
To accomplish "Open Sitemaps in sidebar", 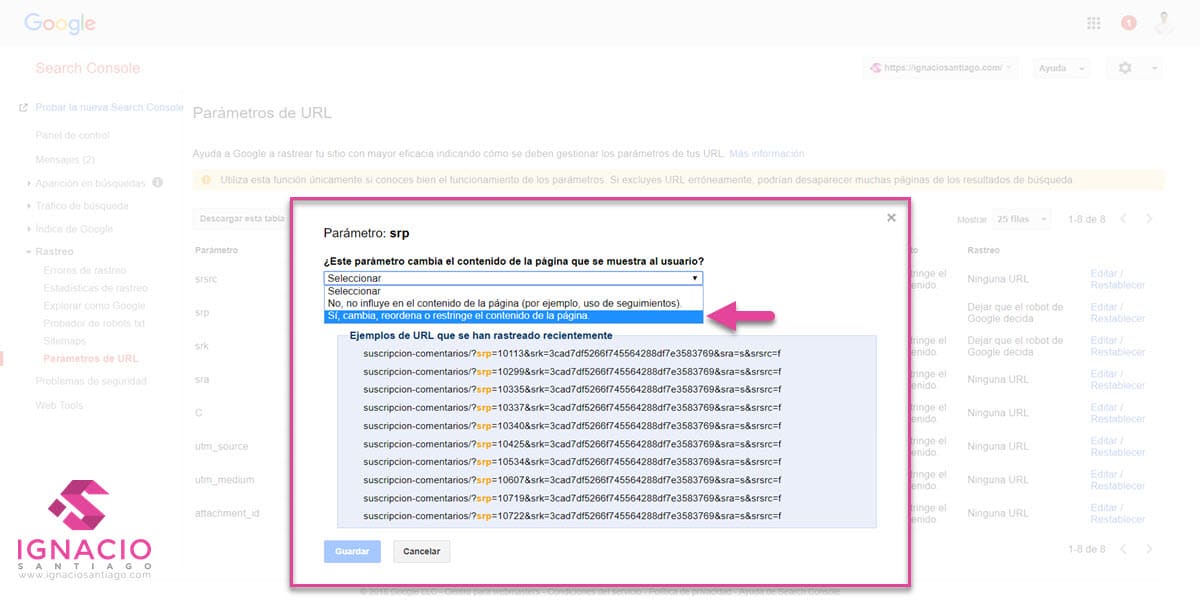I will [63, 340].
